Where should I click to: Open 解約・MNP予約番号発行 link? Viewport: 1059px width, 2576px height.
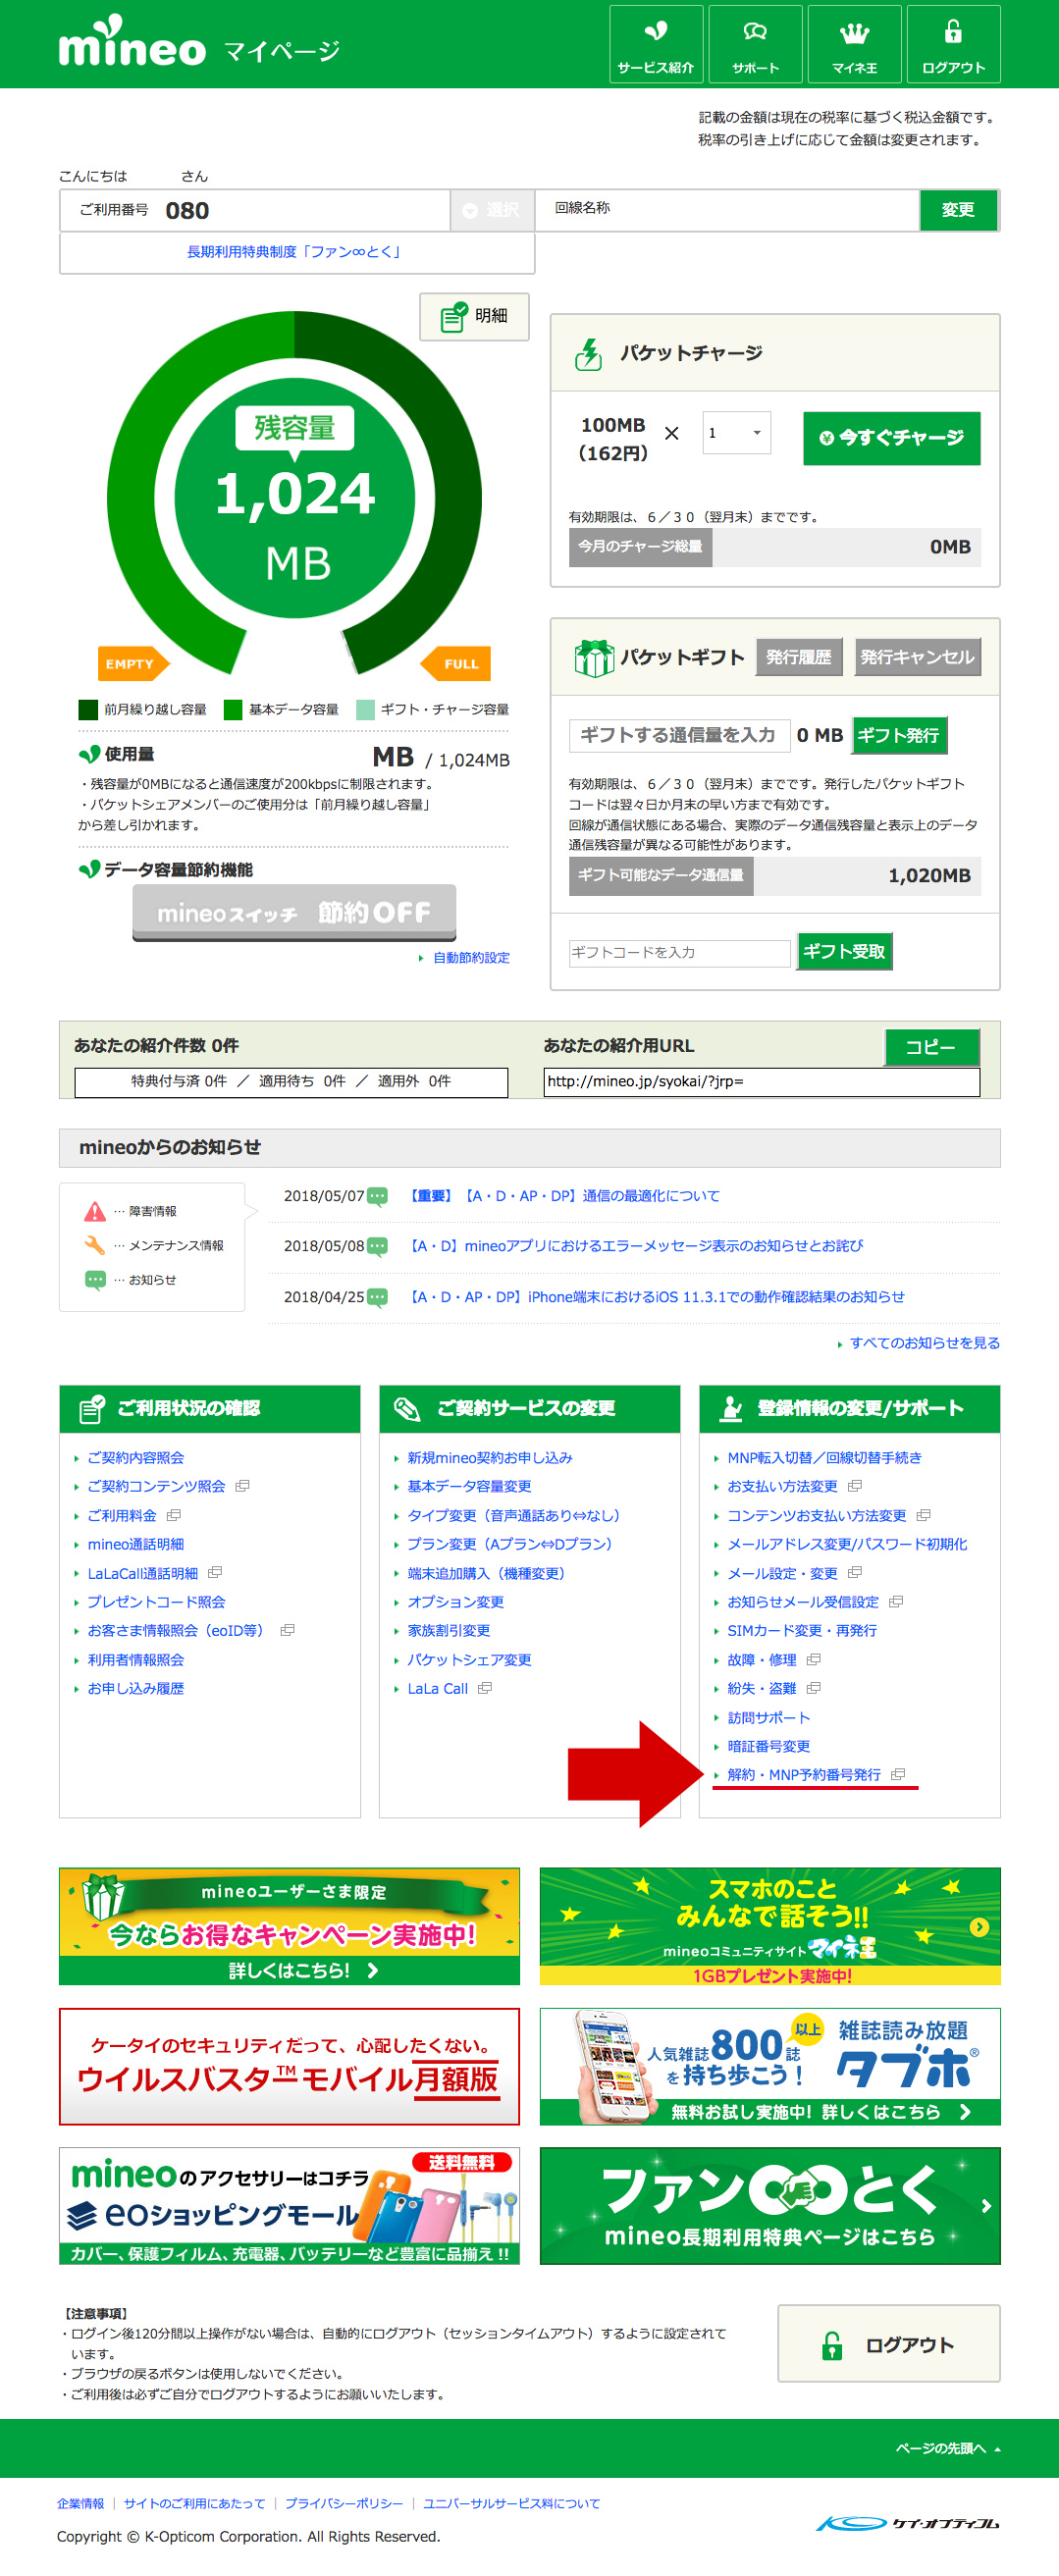[x=804, y=1775]
